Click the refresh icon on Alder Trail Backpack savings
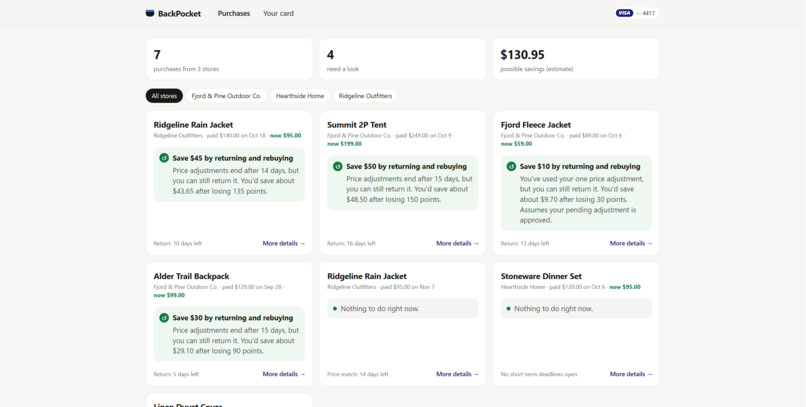Viewport: 806px width, 407px height. 164,318
